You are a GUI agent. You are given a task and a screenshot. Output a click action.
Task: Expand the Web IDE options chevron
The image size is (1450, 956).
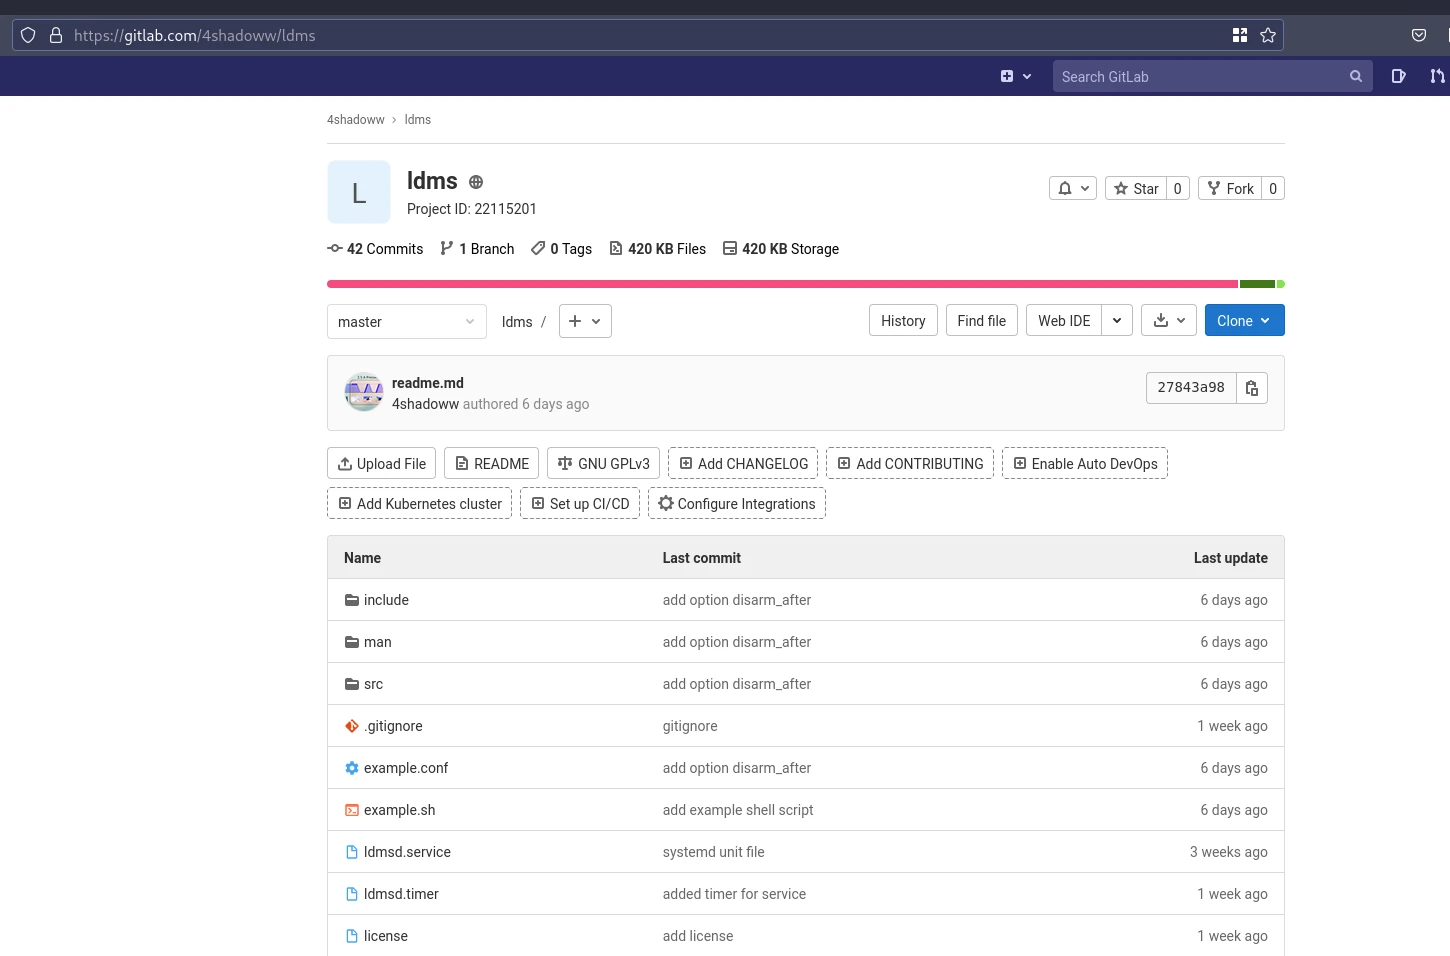(1117, 320)
